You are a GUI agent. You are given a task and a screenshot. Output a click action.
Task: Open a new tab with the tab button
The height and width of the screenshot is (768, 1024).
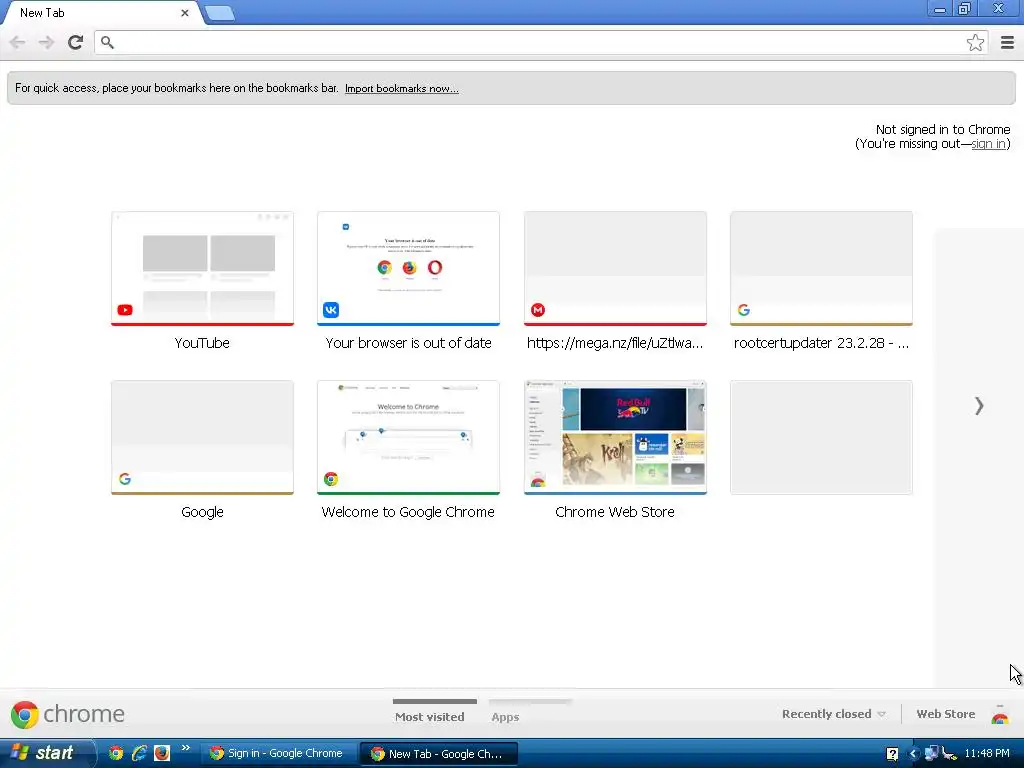(x=219, y=13)
